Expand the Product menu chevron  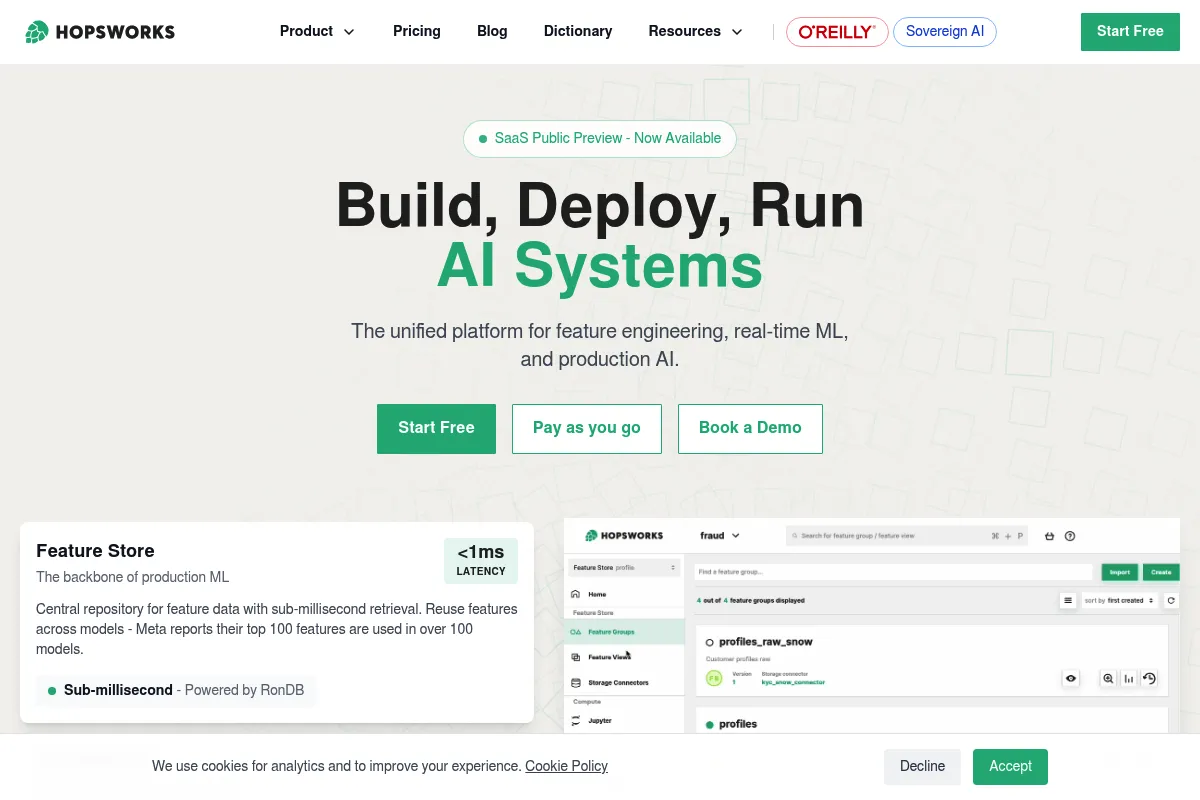click(349, 32)
